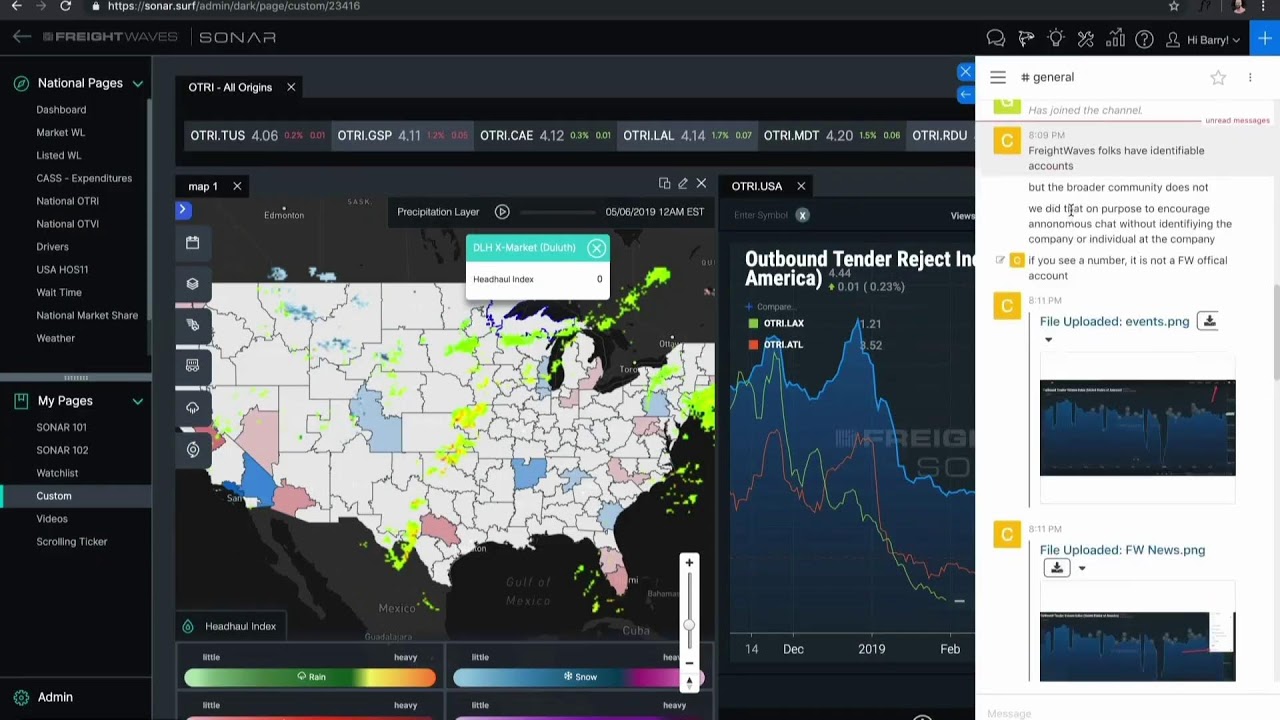The width and height of the screenshot is (1280, 720).
Task: Click the copy widget icon on the map 1 panel
Action: coord(664,184)
